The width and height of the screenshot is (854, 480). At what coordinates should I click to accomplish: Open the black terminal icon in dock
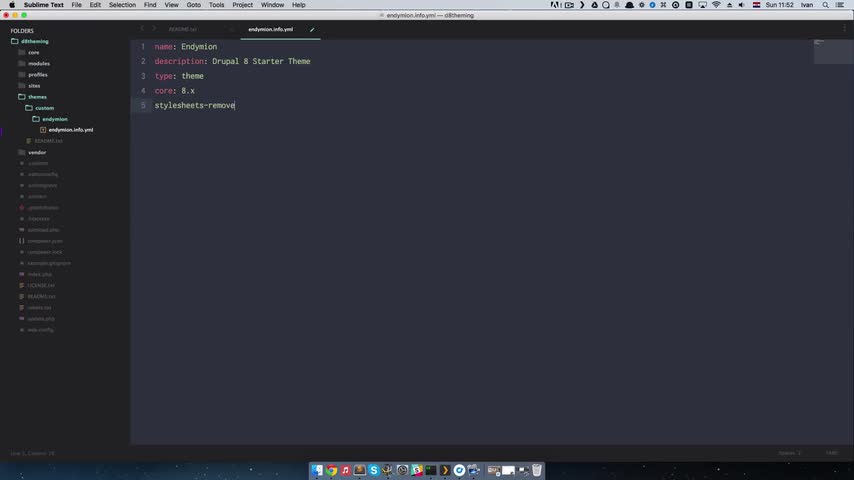[x=431, y=470]
